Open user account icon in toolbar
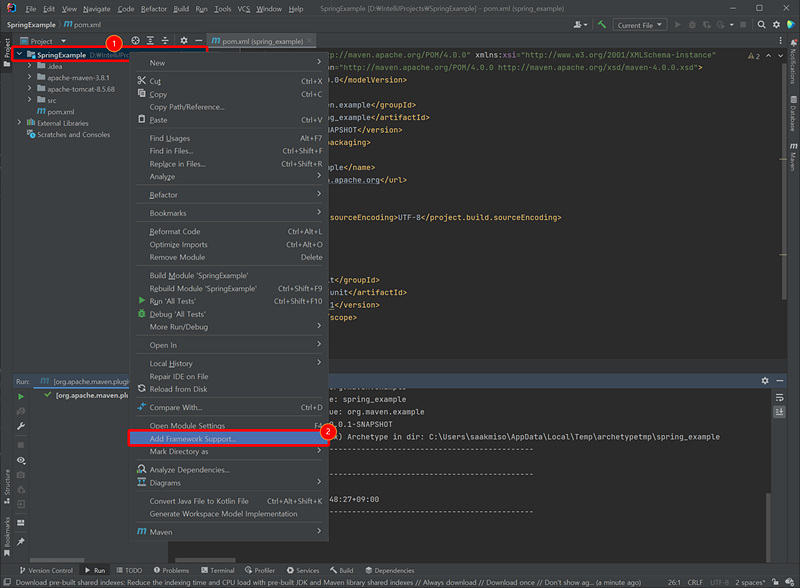Screen dimensions: 800x588 point(580,24)
